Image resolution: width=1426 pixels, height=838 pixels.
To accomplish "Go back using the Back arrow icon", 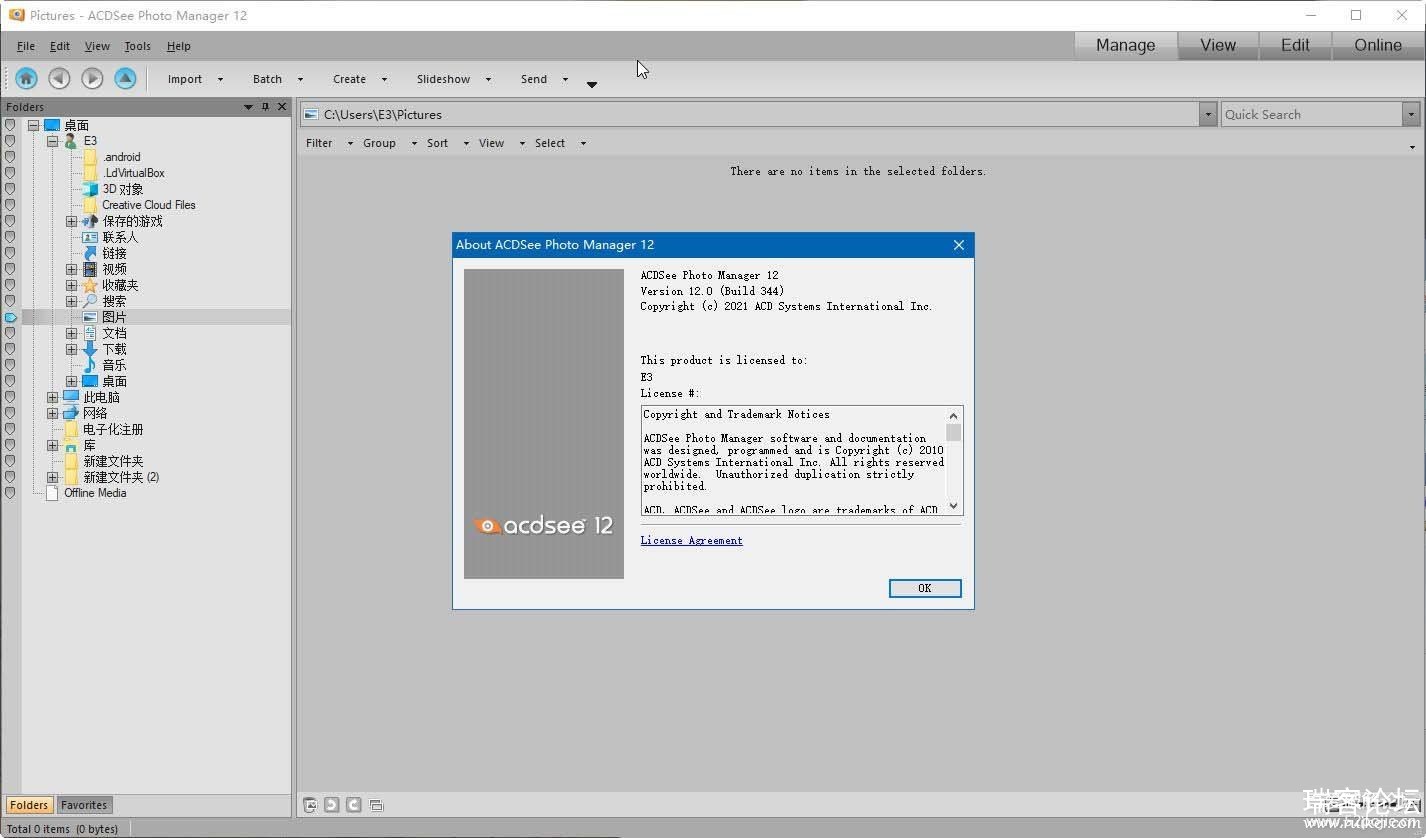I will pos(59,78).
